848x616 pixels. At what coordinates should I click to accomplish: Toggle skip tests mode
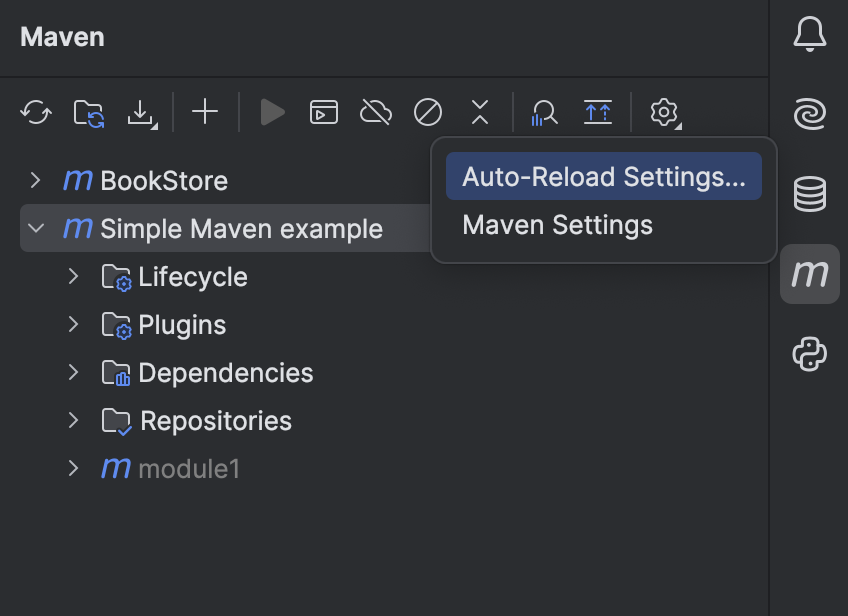(427, 113)
